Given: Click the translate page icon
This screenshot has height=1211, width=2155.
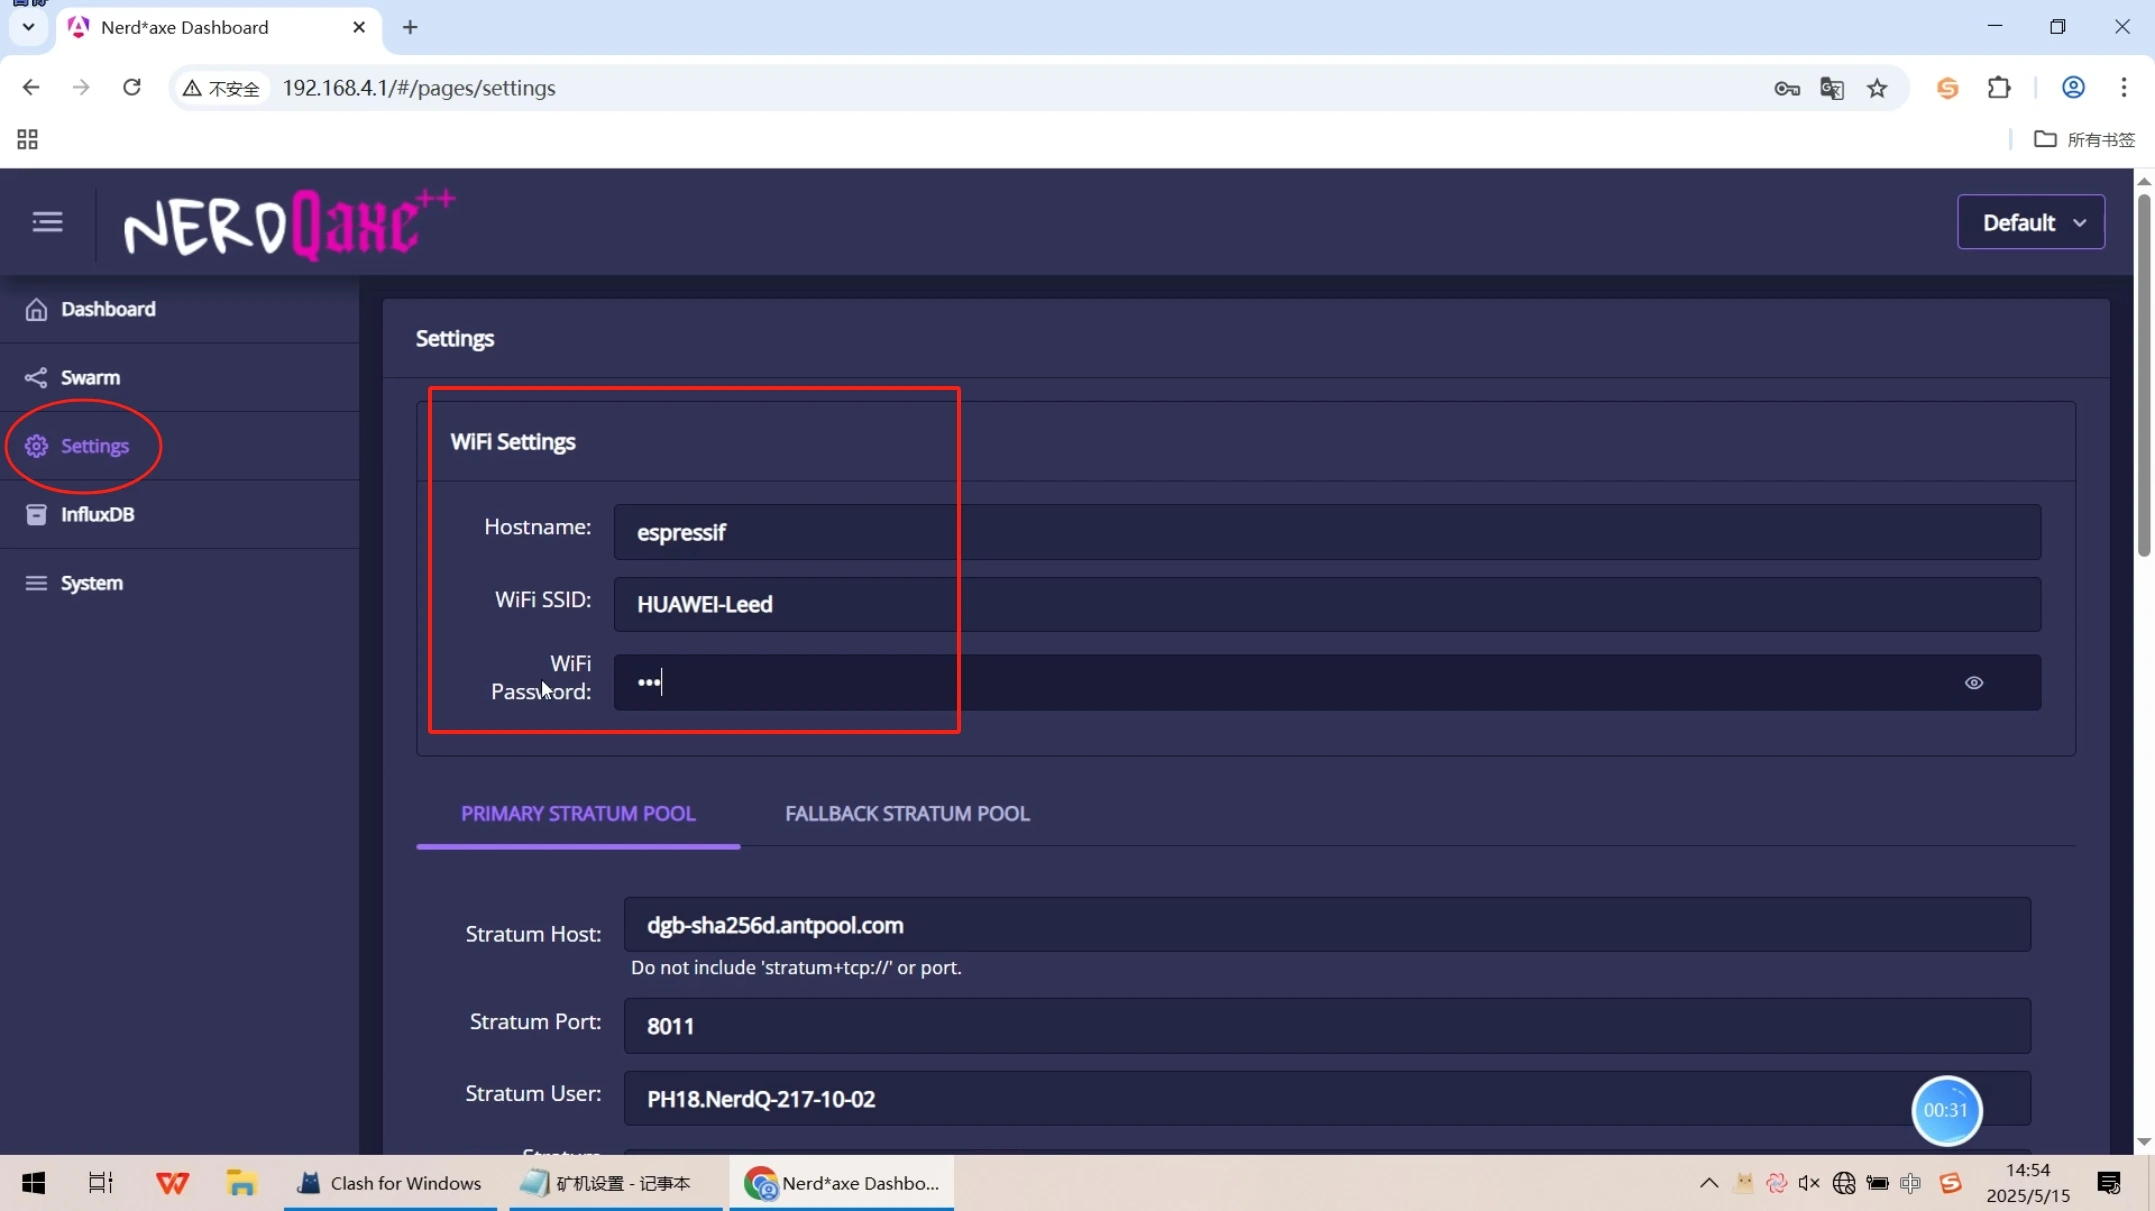Looking at the screenshot, I should click(1832, 88).
